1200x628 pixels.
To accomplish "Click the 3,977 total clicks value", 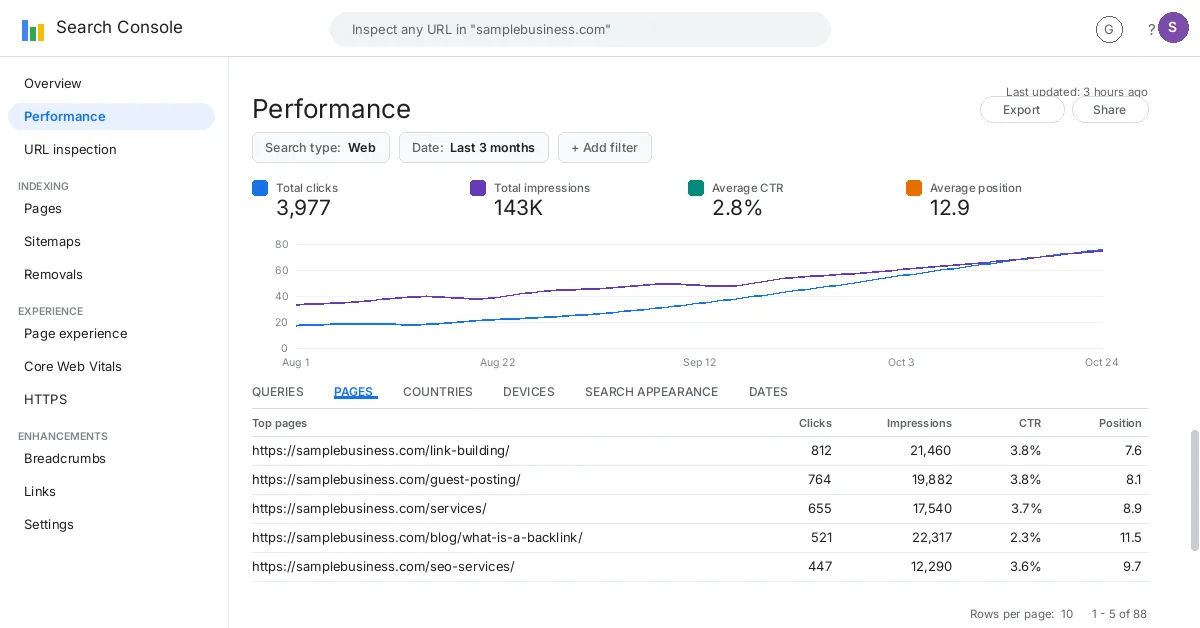I will pyautogui.click(x=303, y=208).
